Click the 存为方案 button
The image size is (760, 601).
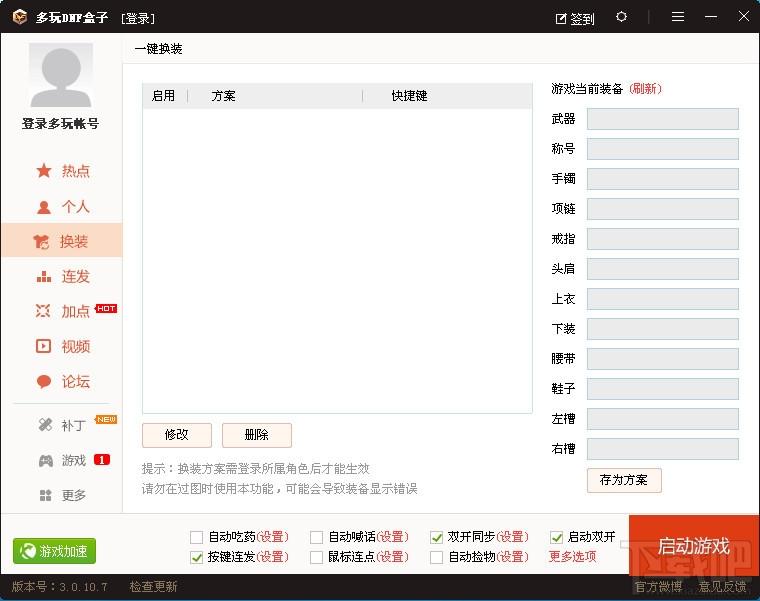624,480
